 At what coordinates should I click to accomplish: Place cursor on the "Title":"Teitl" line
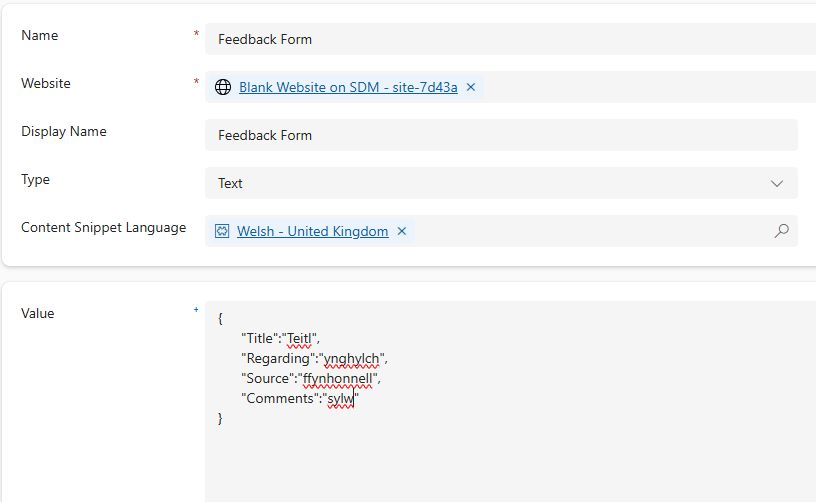pos(280,339)
